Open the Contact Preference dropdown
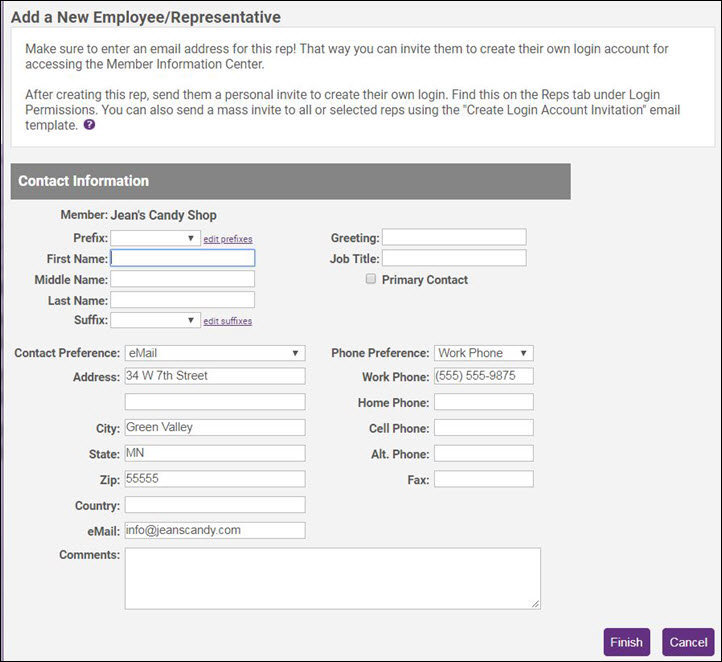Screen dimensions: 722x662 214,353
